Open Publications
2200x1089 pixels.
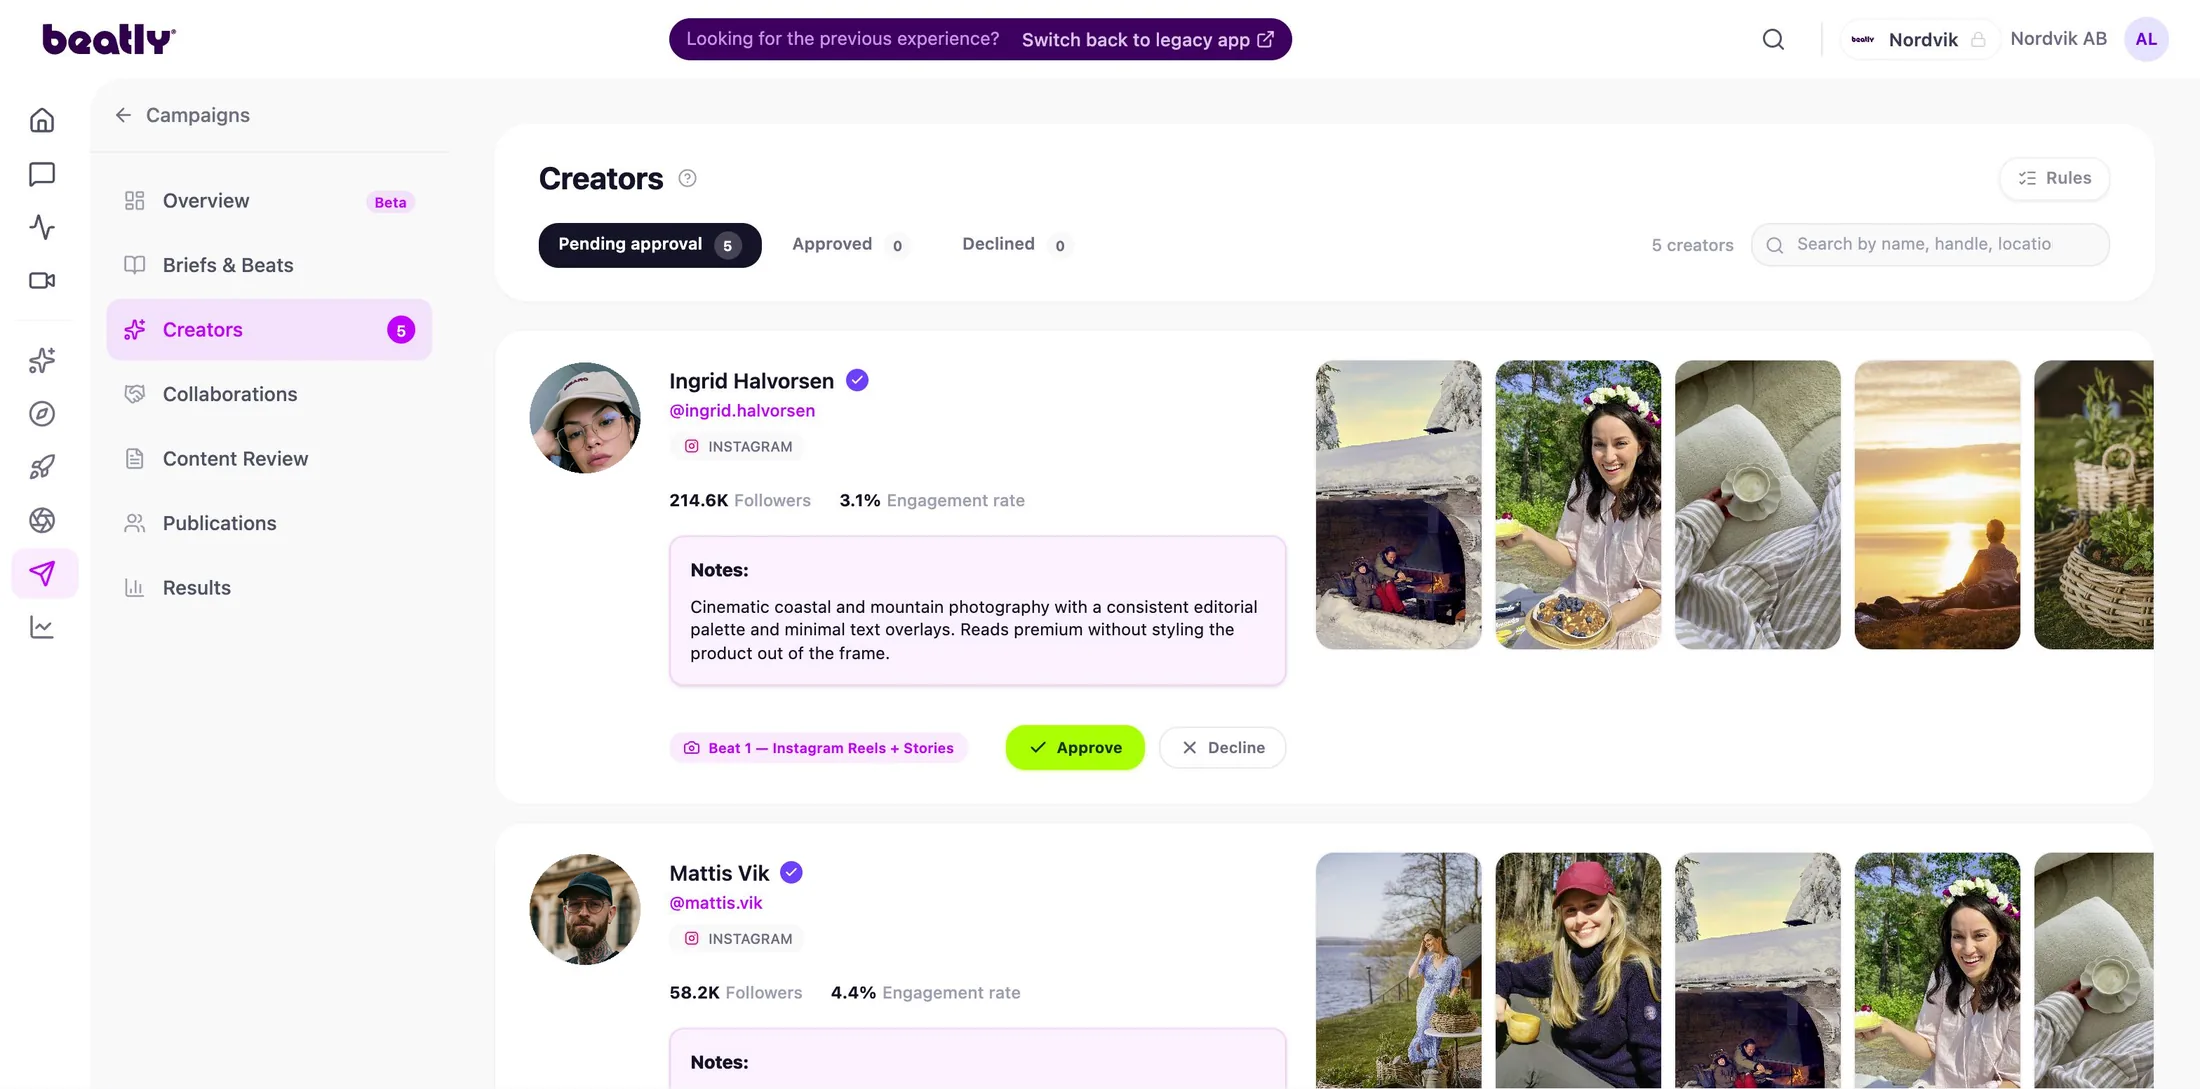(x=269, y=523)
